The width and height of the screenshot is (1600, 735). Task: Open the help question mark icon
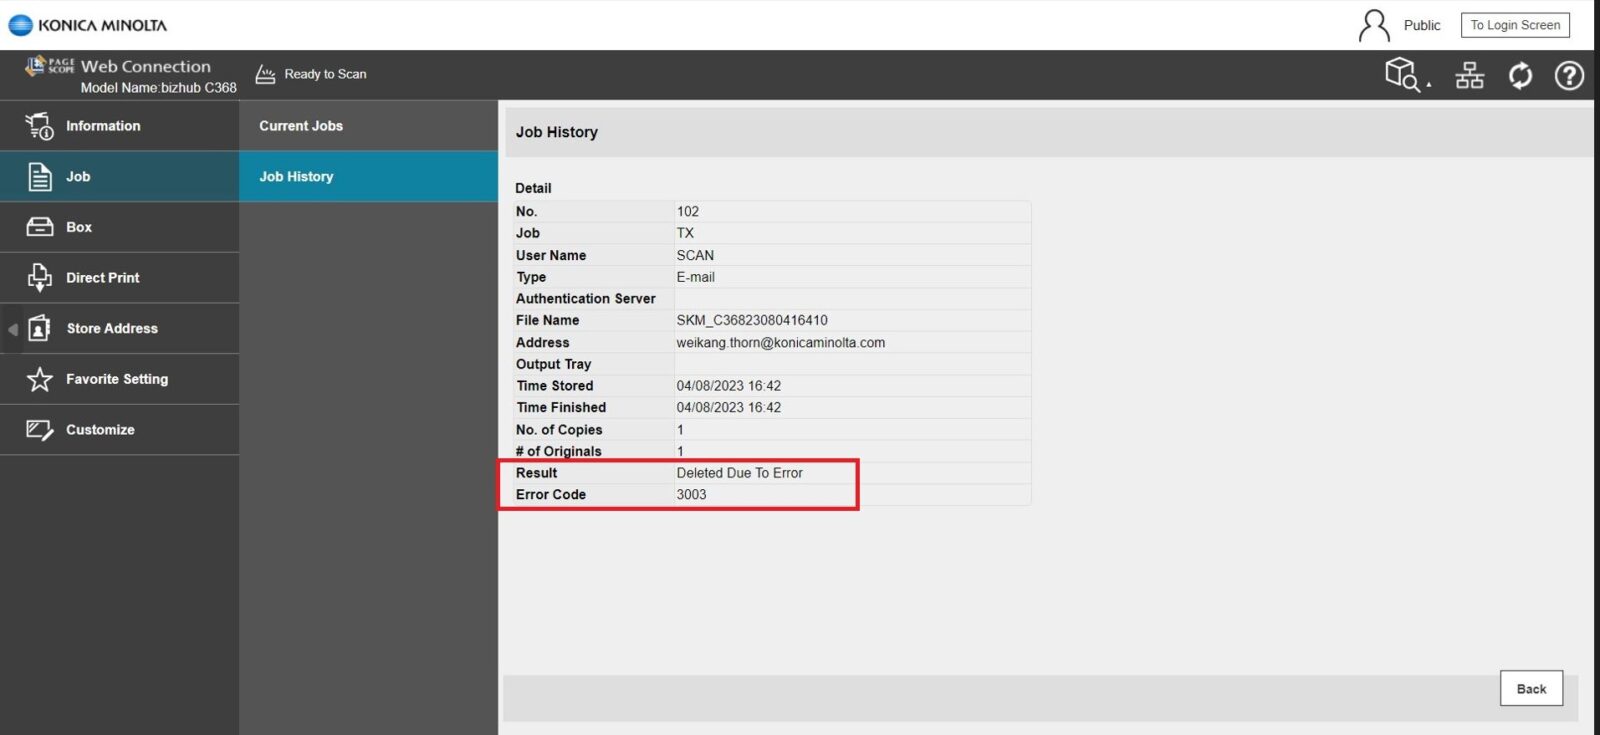point(1569,75)
